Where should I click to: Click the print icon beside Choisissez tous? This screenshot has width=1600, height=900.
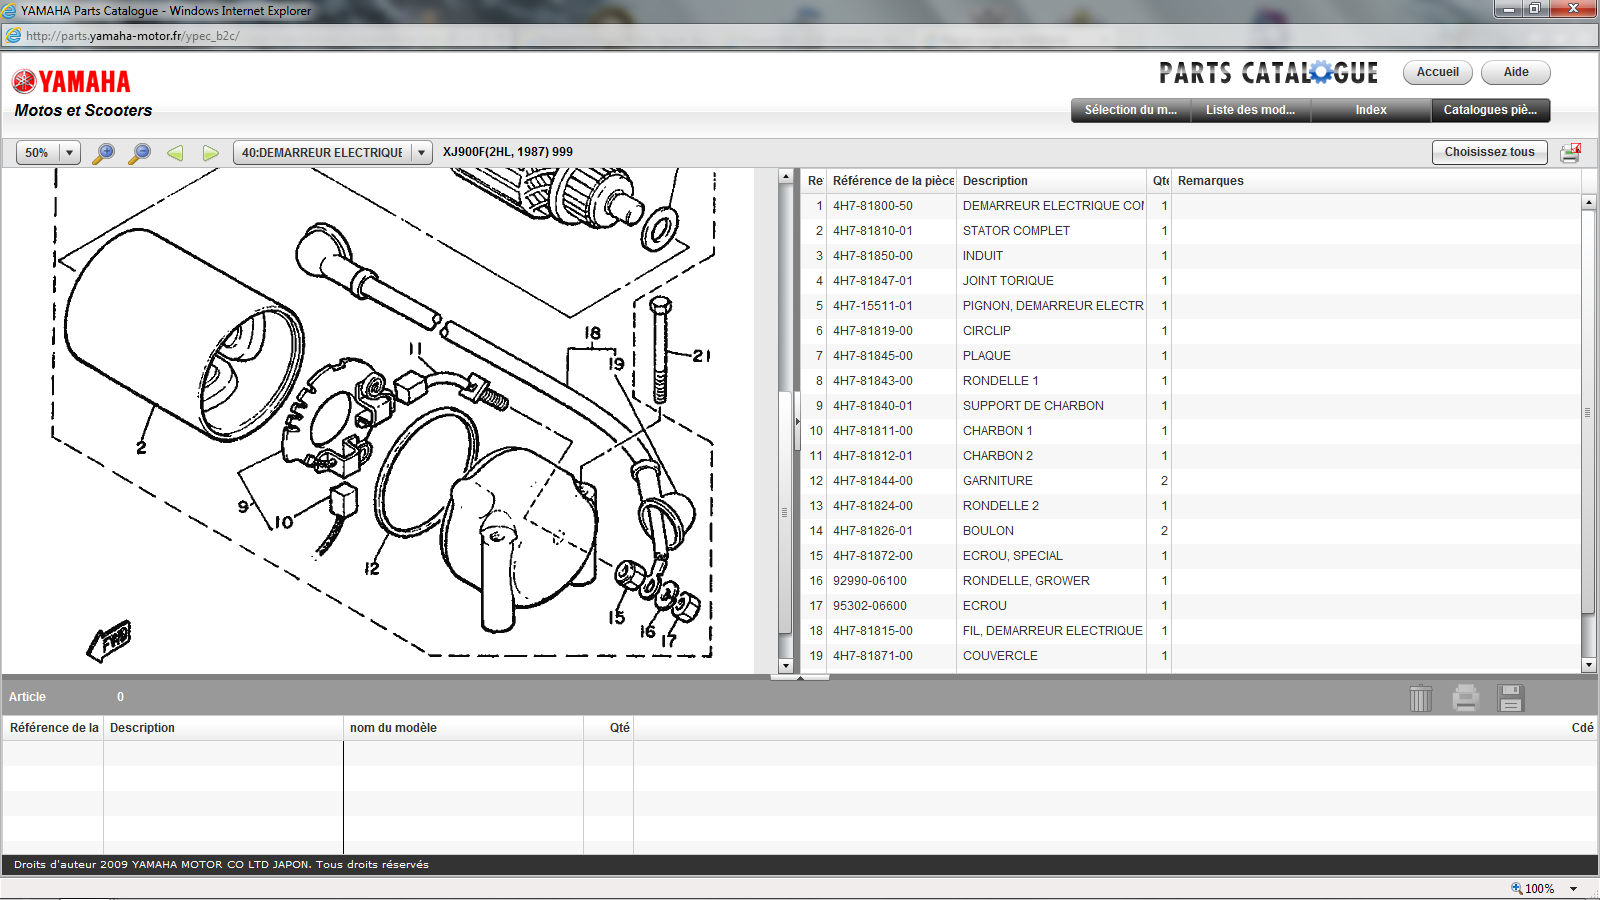pyautogui.click(x=1570, y=153)
